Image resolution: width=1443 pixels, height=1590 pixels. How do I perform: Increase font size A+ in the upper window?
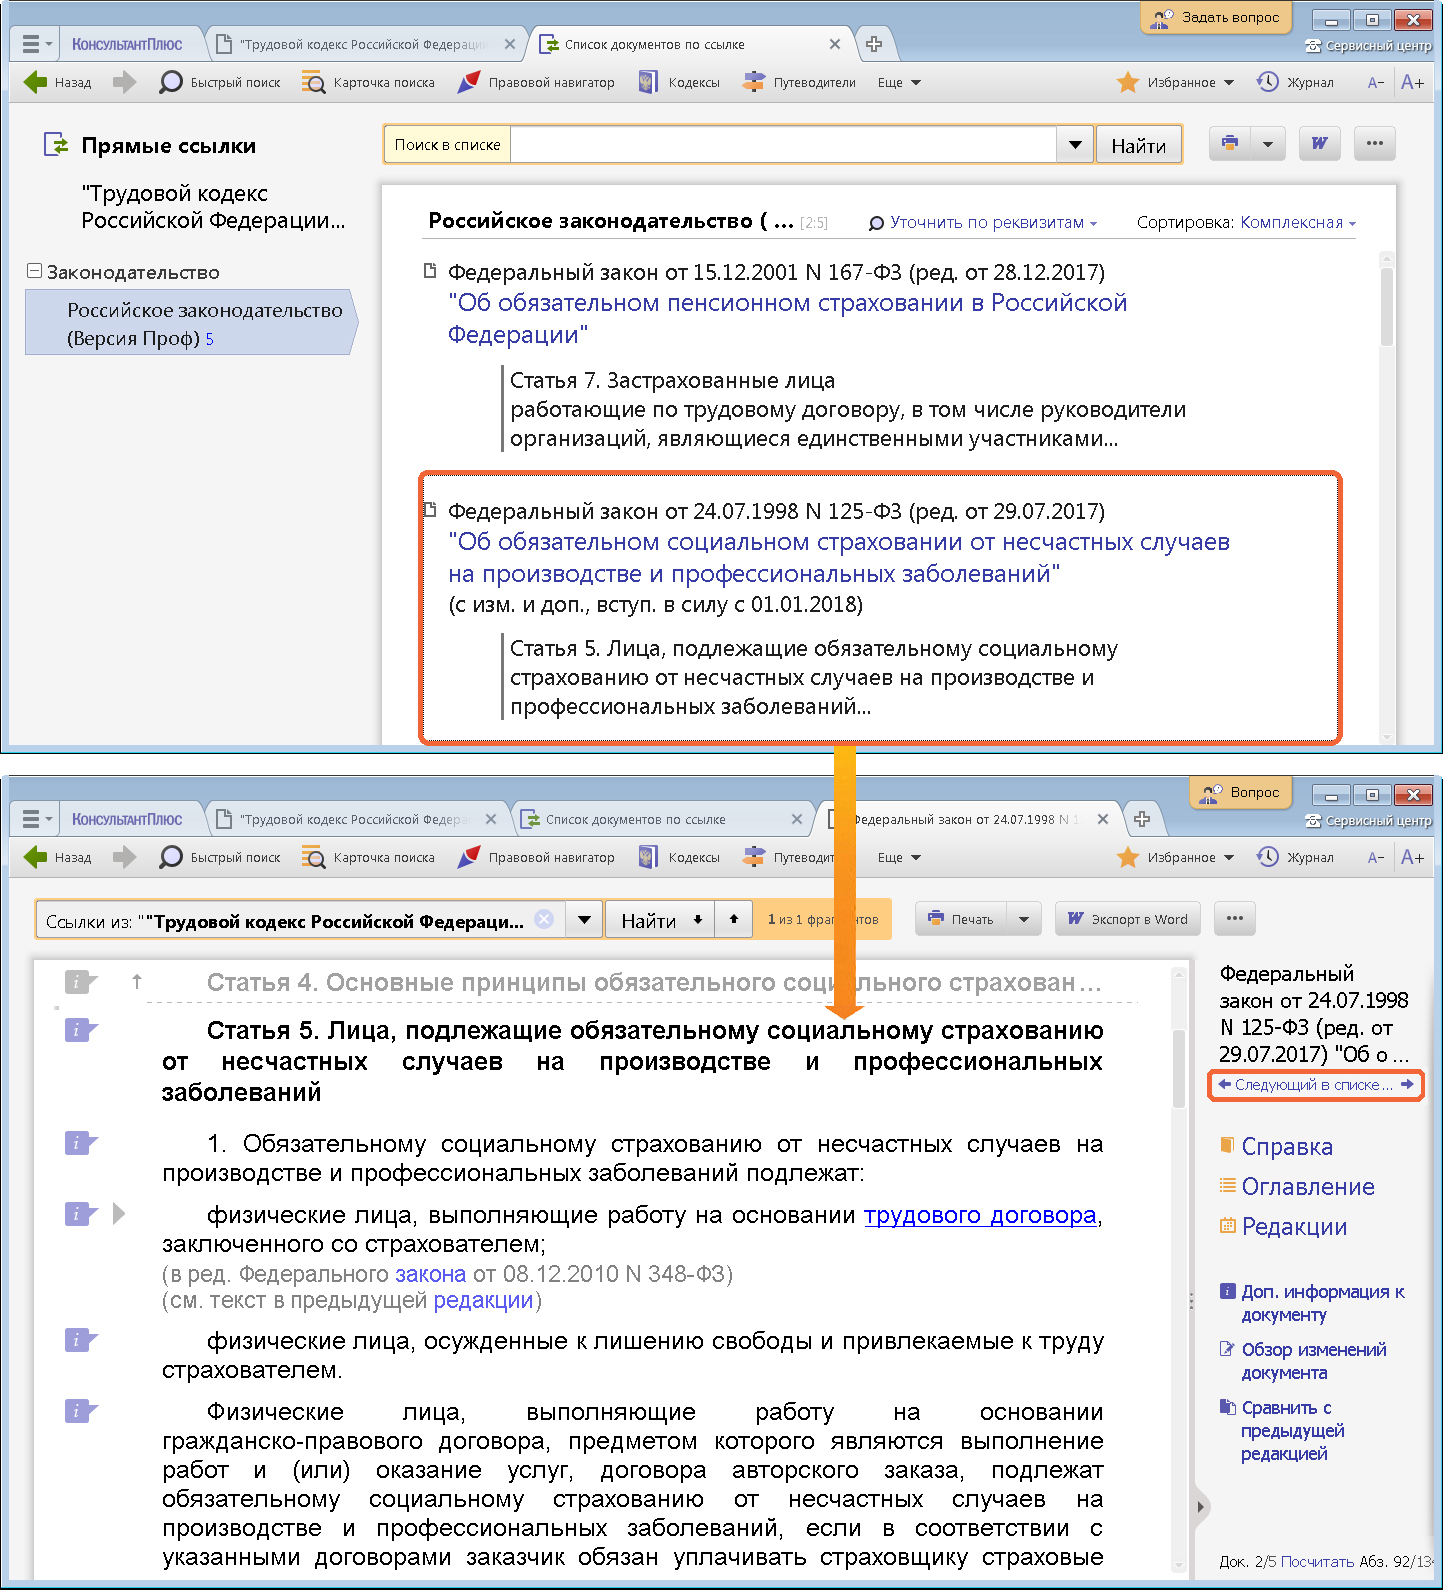pyautogui.click(x=1412, y=82)
